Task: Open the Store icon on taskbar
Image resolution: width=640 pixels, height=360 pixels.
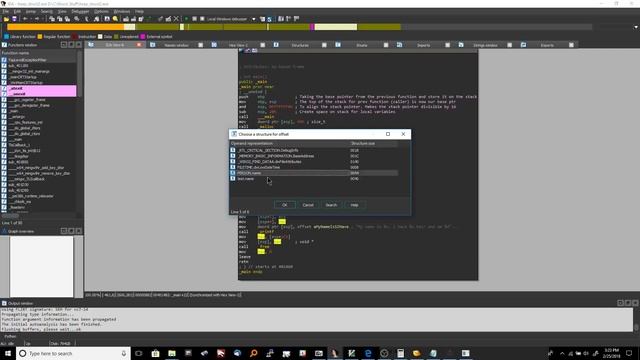Action: pyautogui.click(x=156, y=353)
